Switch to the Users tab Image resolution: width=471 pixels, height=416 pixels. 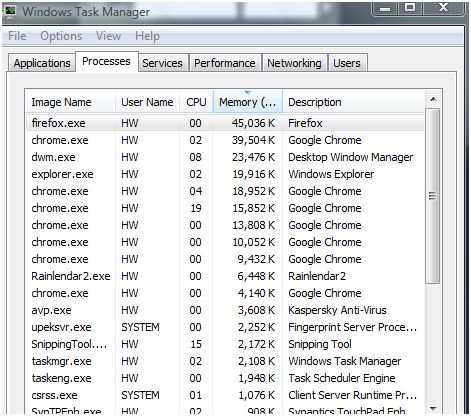[347, 63]
